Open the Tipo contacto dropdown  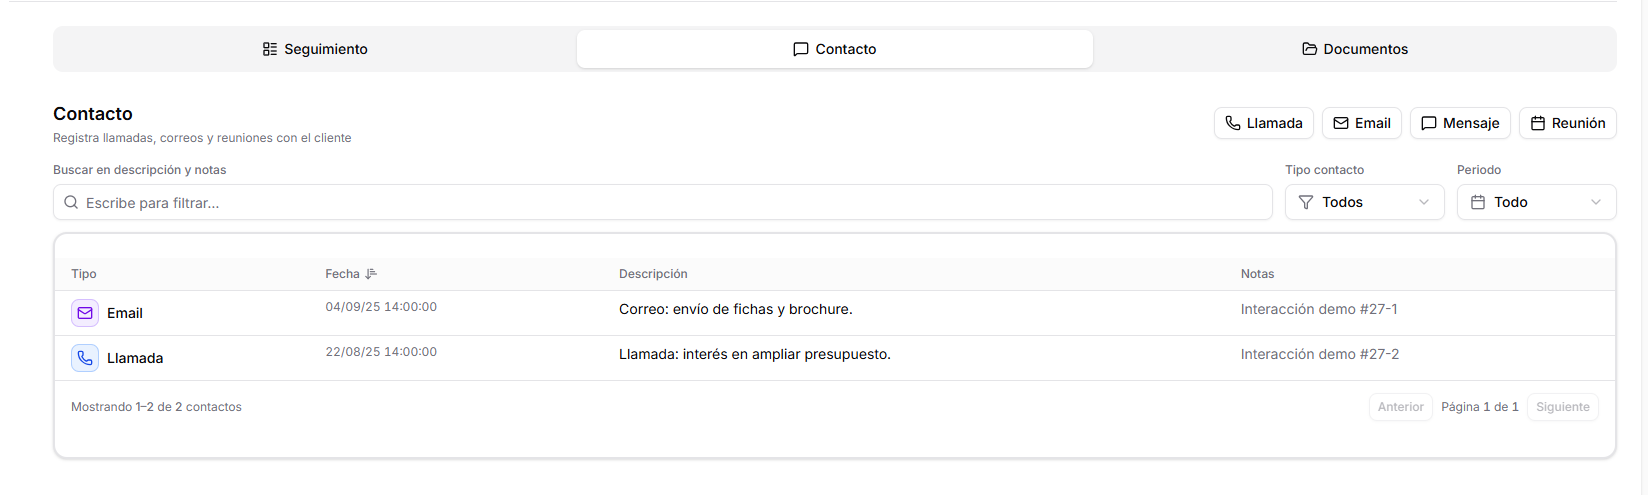pyautogui.click(x=1365, y=202)
